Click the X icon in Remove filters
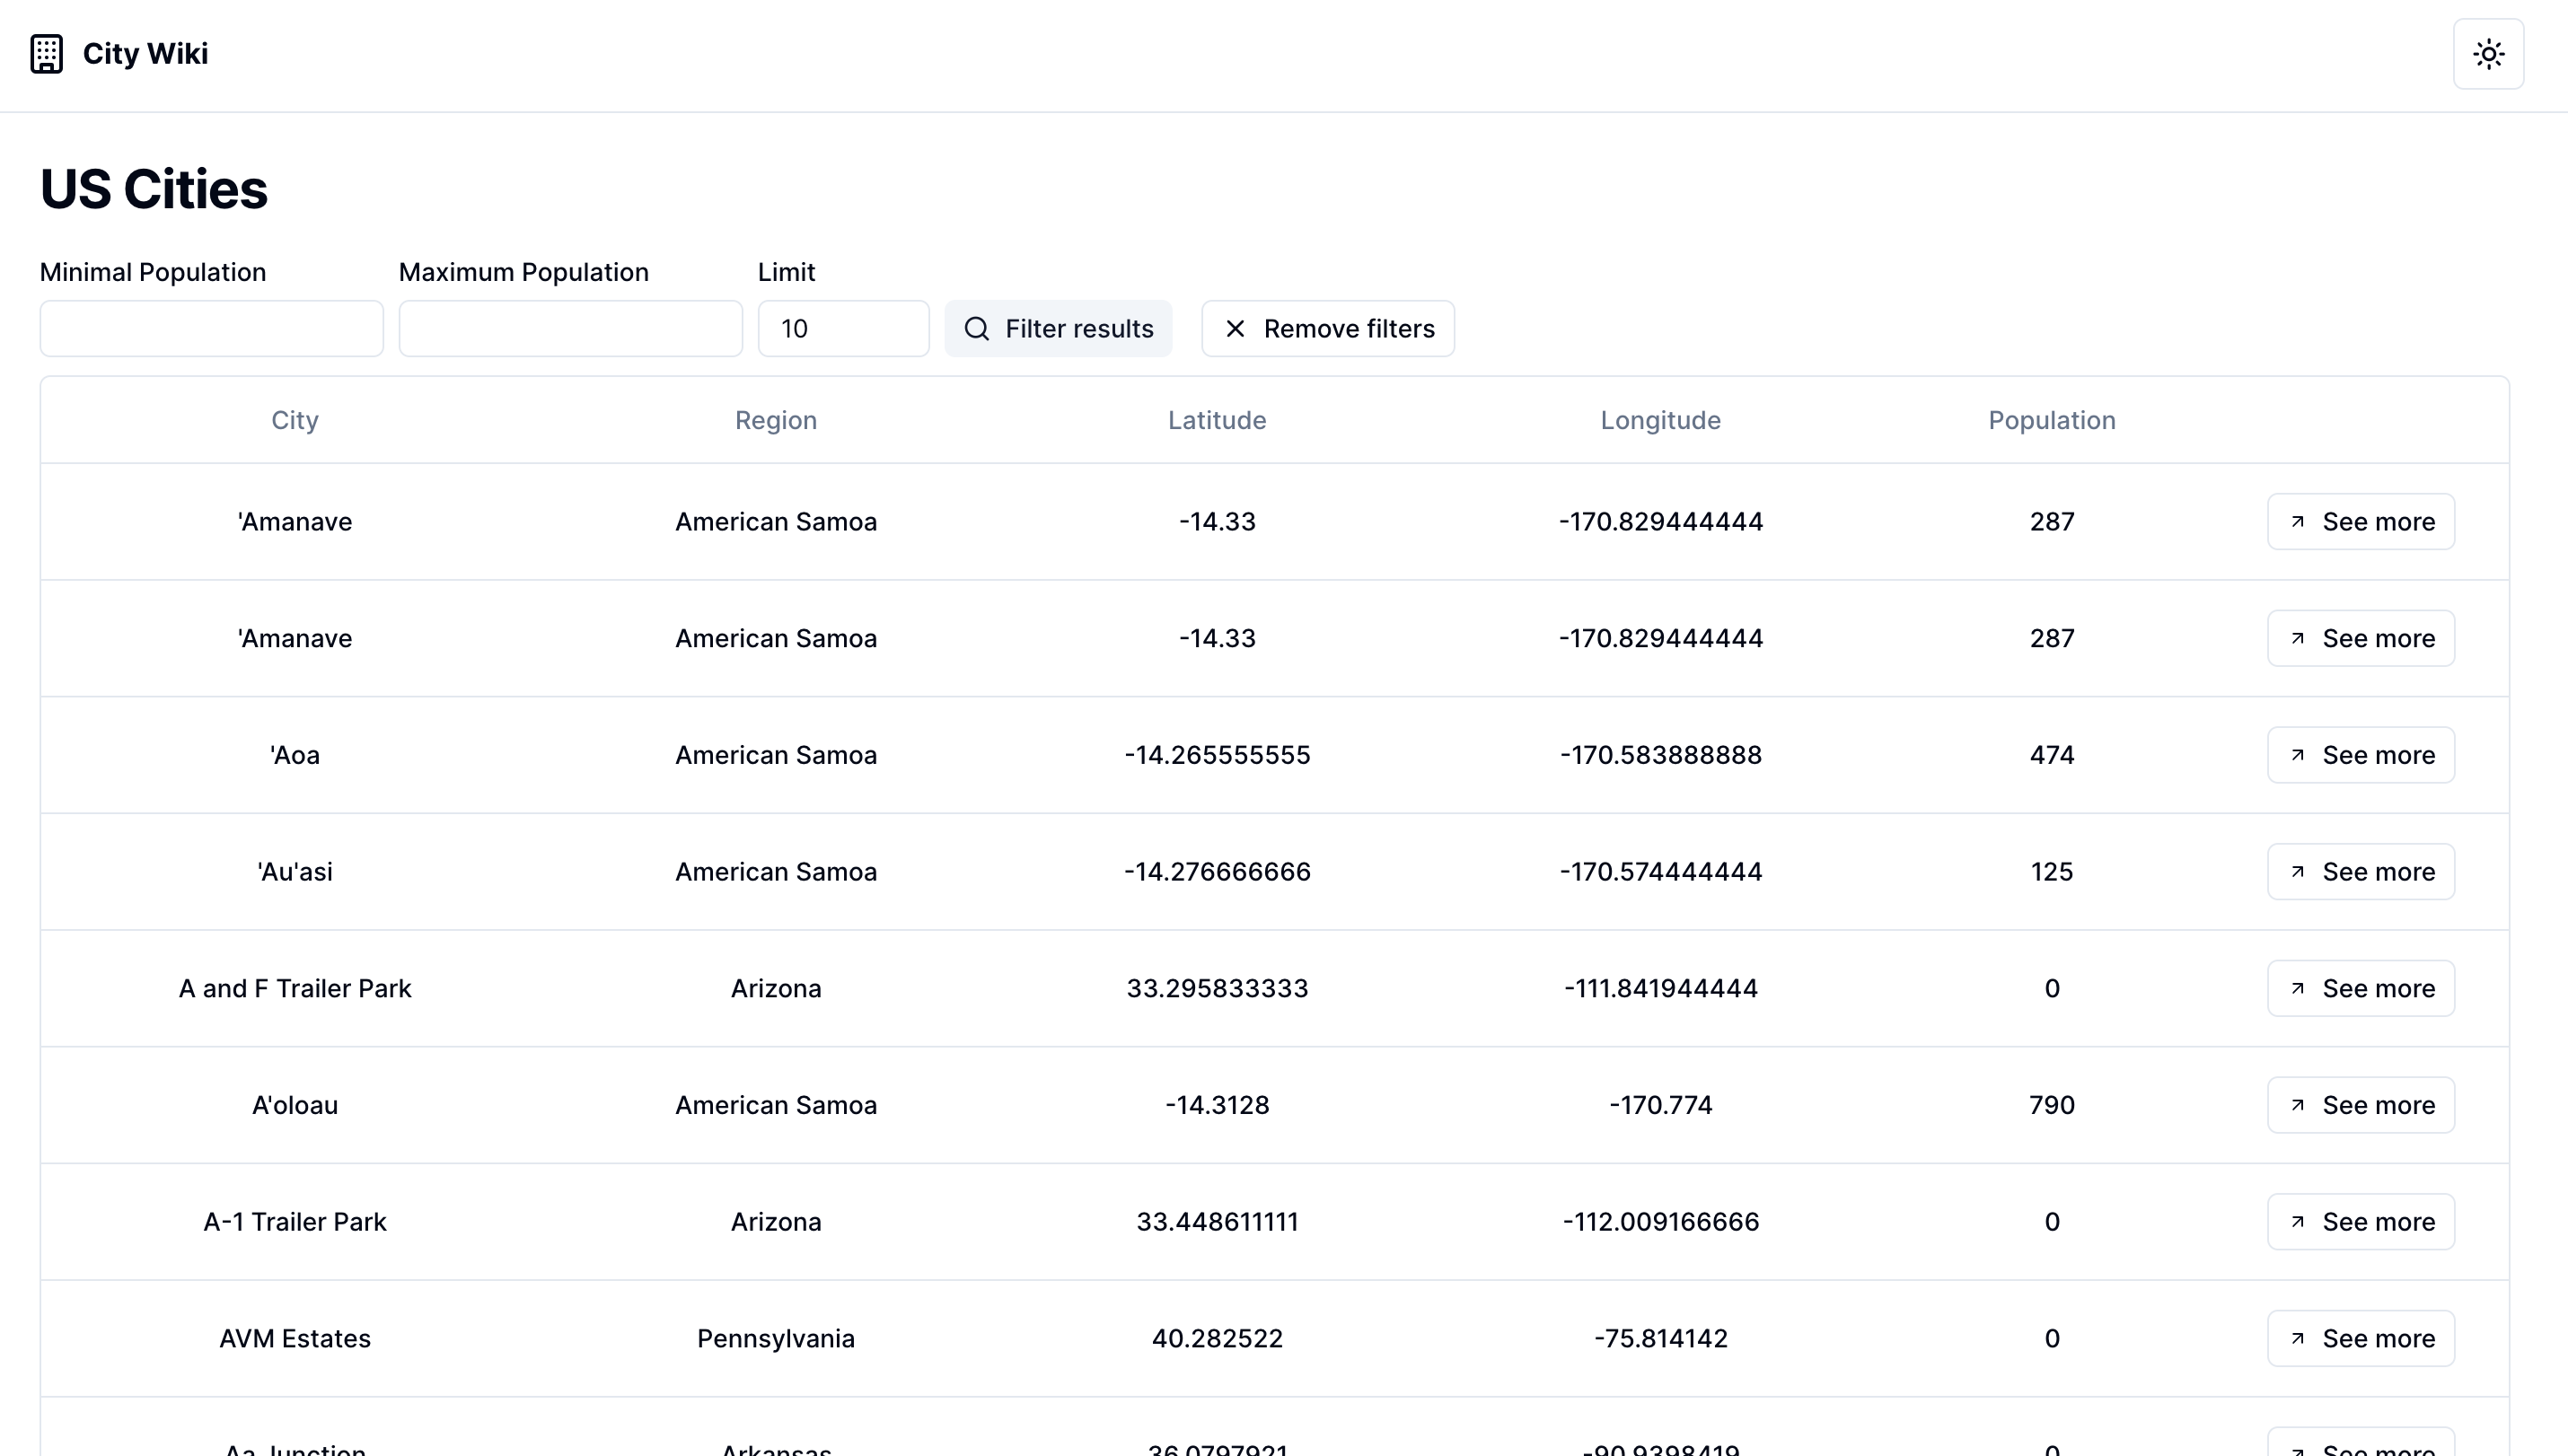2568x1456 pixels. [x=1235, y=329]
